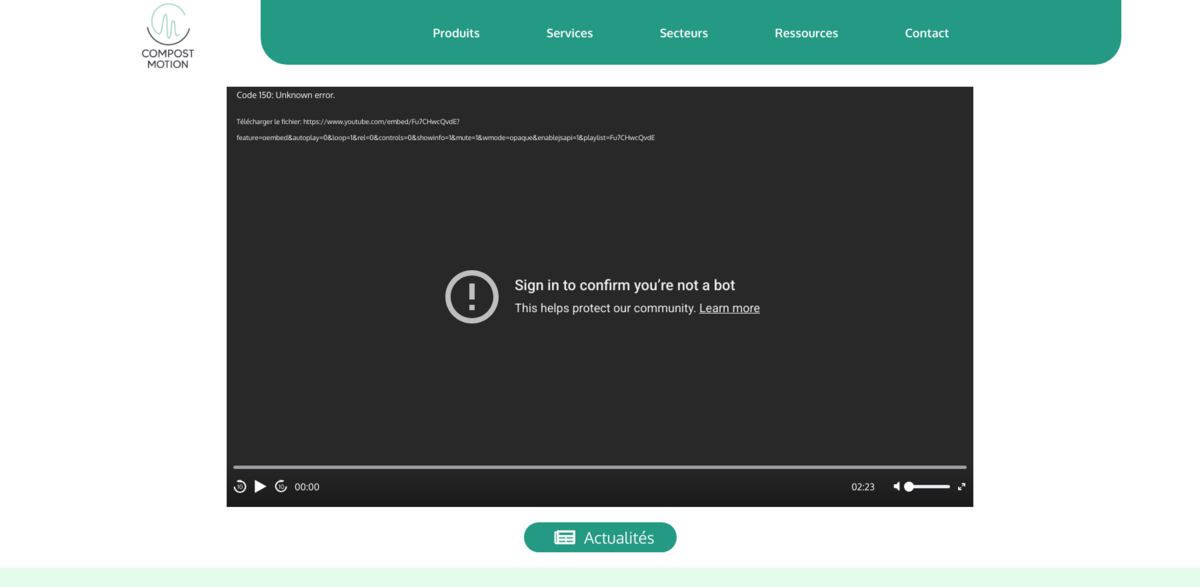
Task: Open the Produits menu
Action: coord(456,33)
